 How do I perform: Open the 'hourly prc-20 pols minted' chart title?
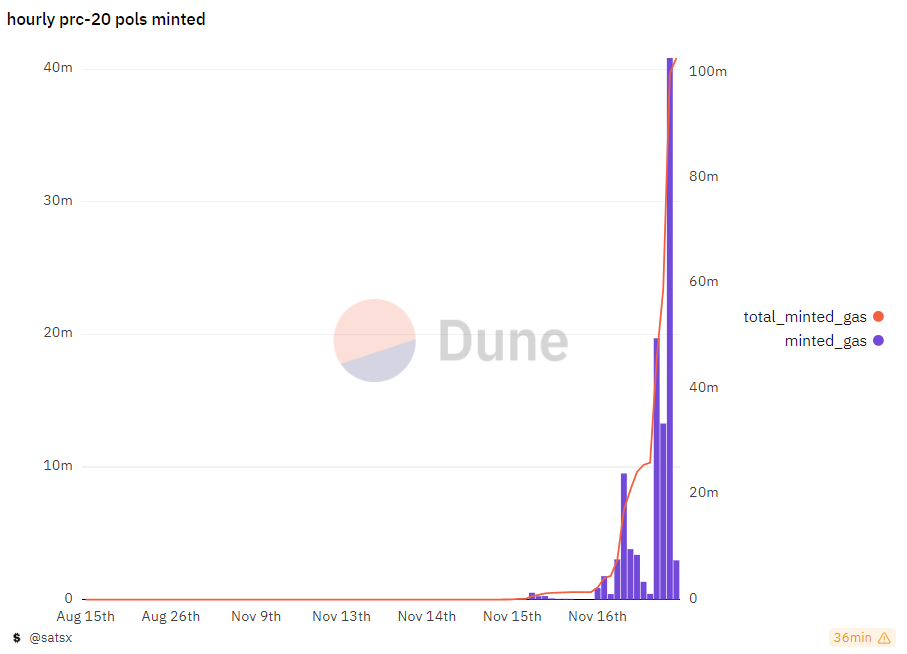[x=106, y=19]
